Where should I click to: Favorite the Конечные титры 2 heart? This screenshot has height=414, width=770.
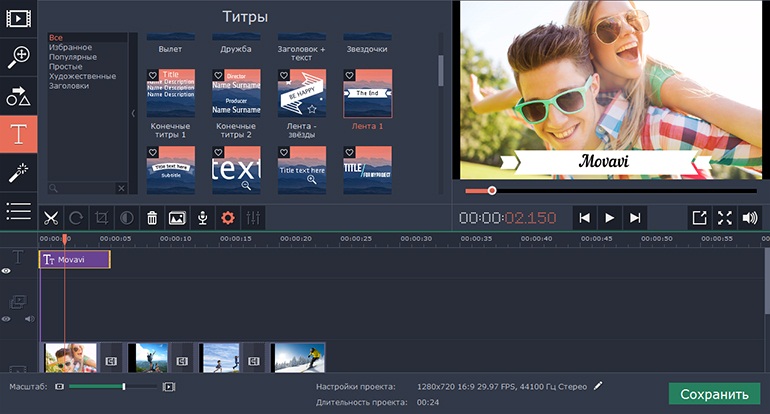[x=218, y=75]
